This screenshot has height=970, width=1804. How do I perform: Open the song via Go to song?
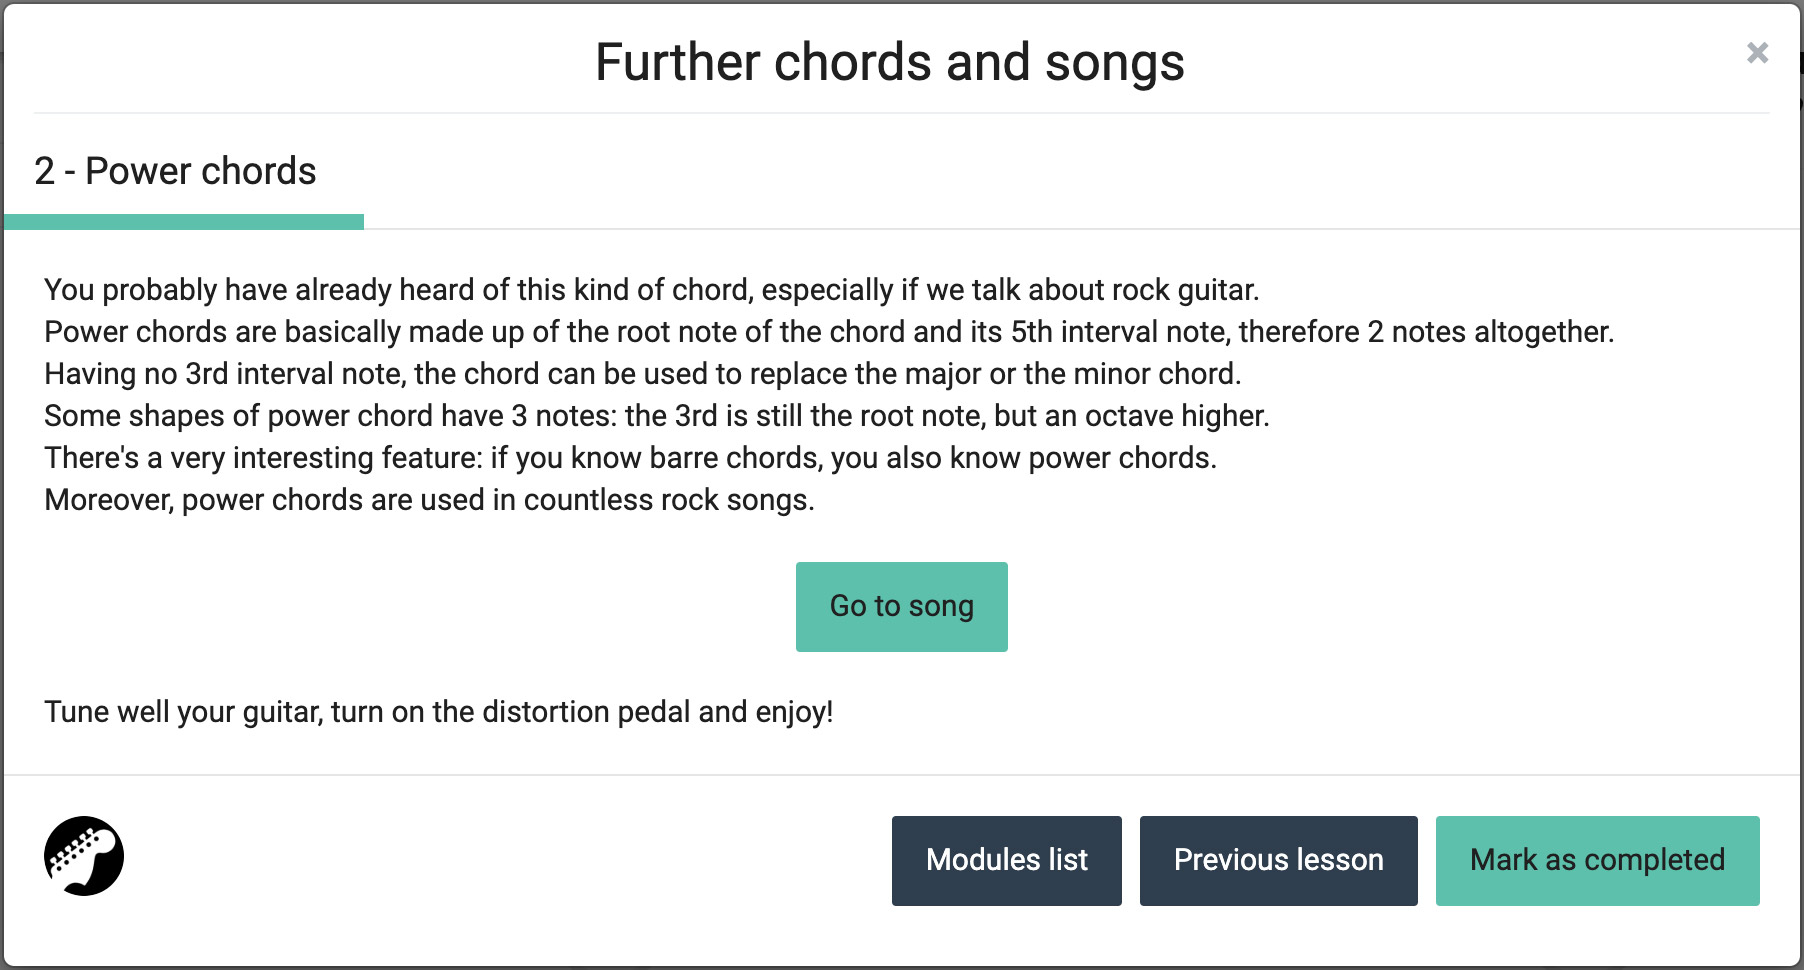coord(900,605)
